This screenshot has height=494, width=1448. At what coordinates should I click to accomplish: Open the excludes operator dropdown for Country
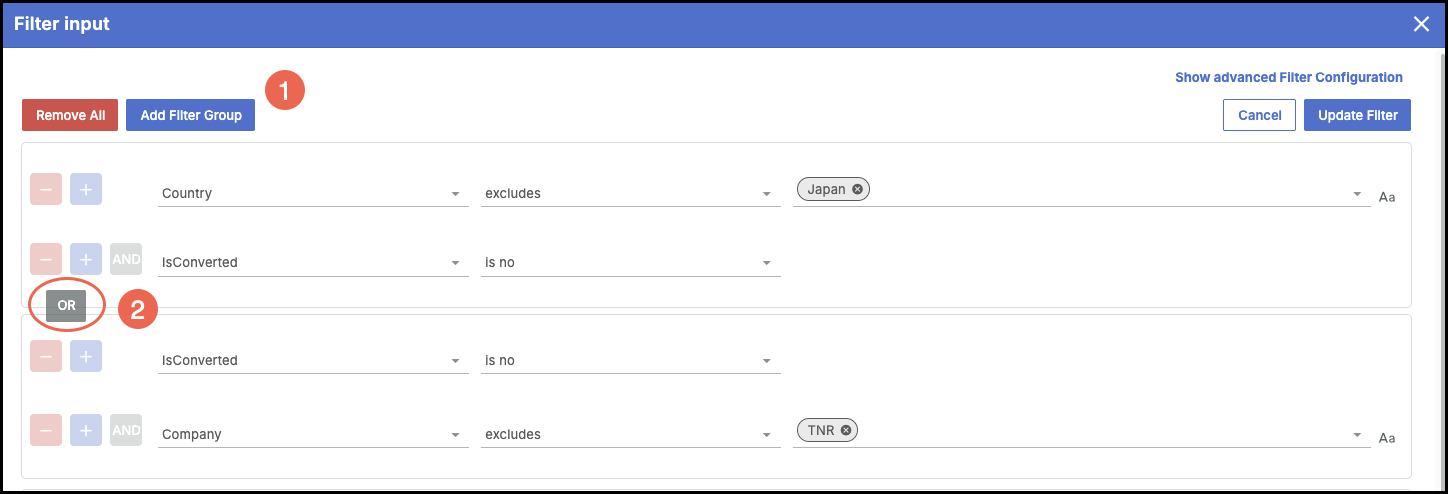click(x=630, y=193)
